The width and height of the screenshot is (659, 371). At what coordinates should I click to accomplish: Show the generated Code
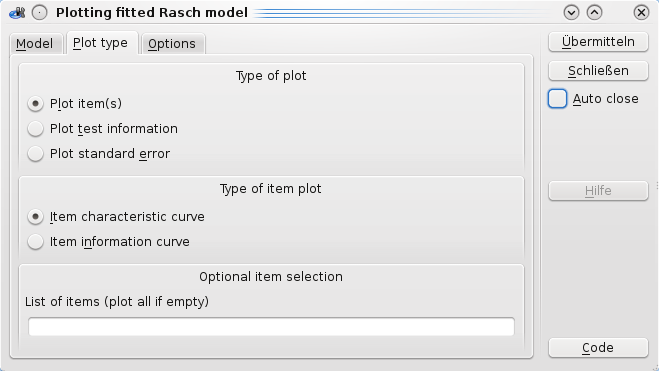(x=598, y=348)
